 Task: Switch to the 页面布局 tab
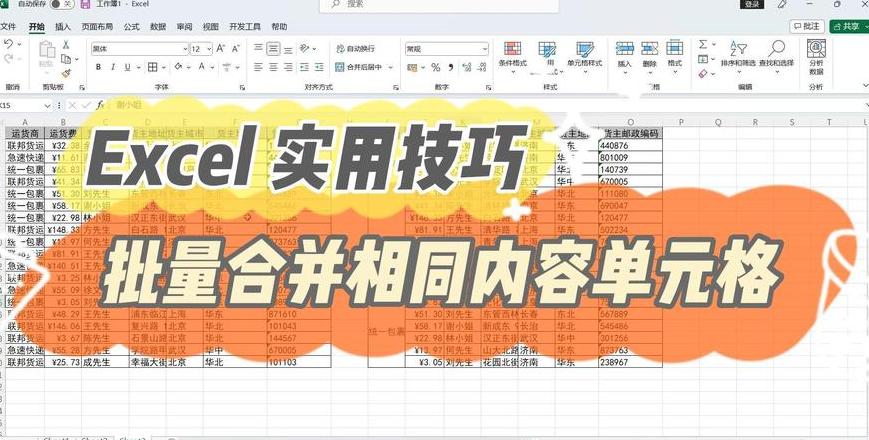coord(97,27)
